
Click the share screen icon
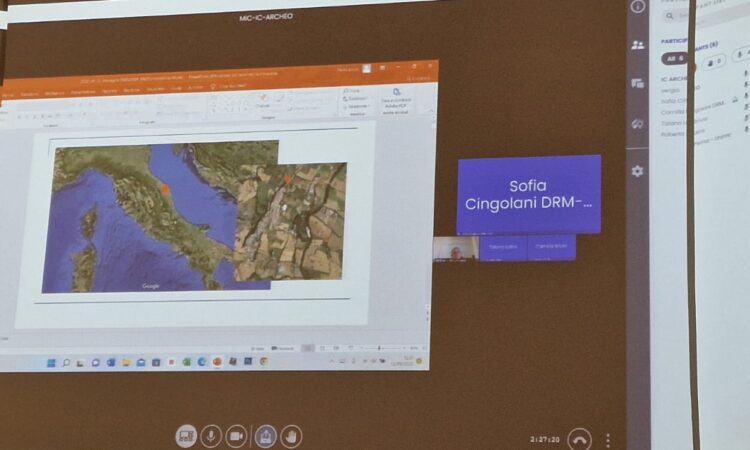(x=265, y=436)
